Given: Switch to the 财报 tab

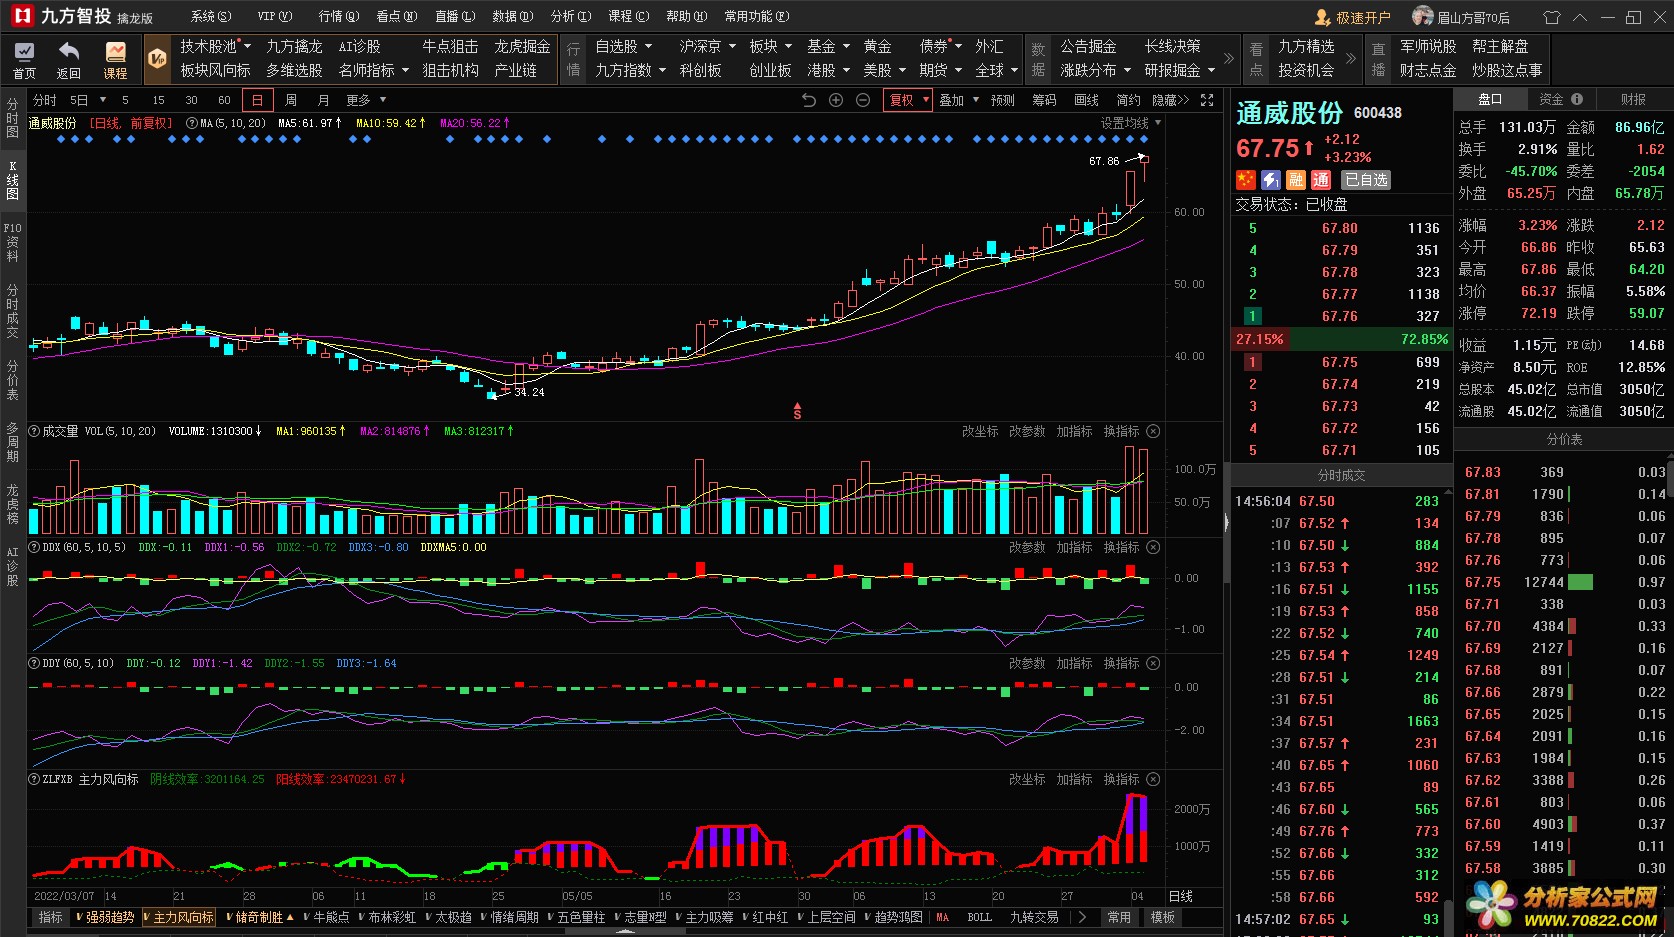Looking at the screenshot, I should [x=1633, y=99].
